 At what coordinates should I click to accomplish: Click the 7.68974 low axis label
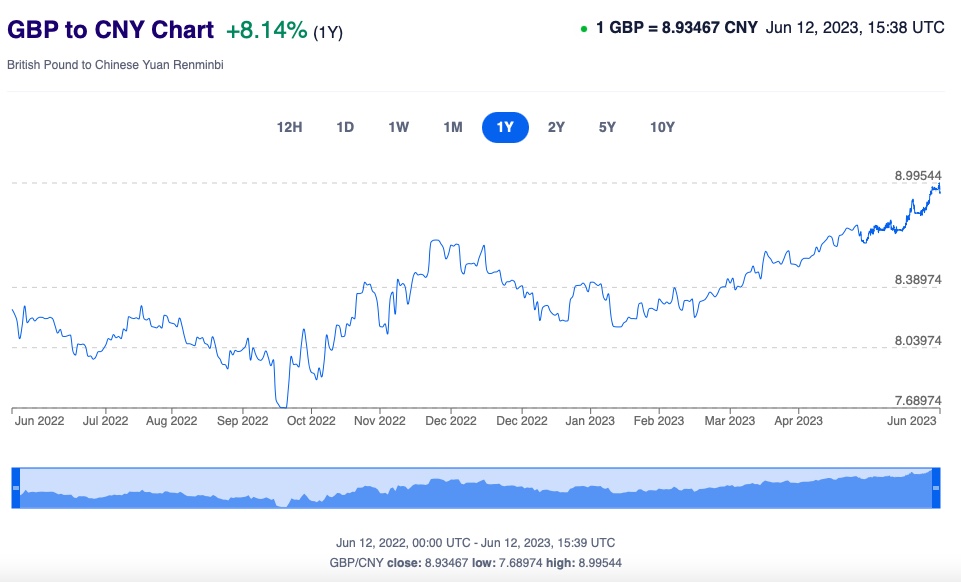coord(918,400)
